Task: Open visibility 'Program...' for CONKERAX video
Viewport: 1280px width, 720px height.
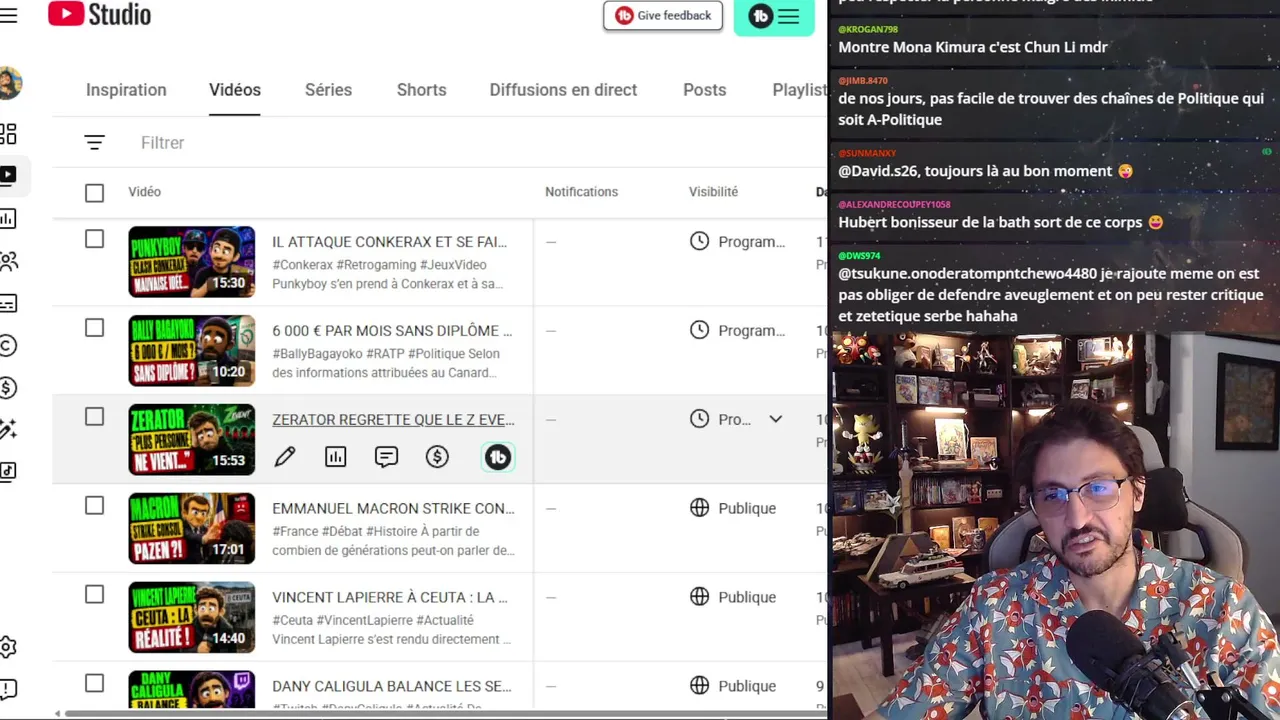Action: (x=751, y=242)
